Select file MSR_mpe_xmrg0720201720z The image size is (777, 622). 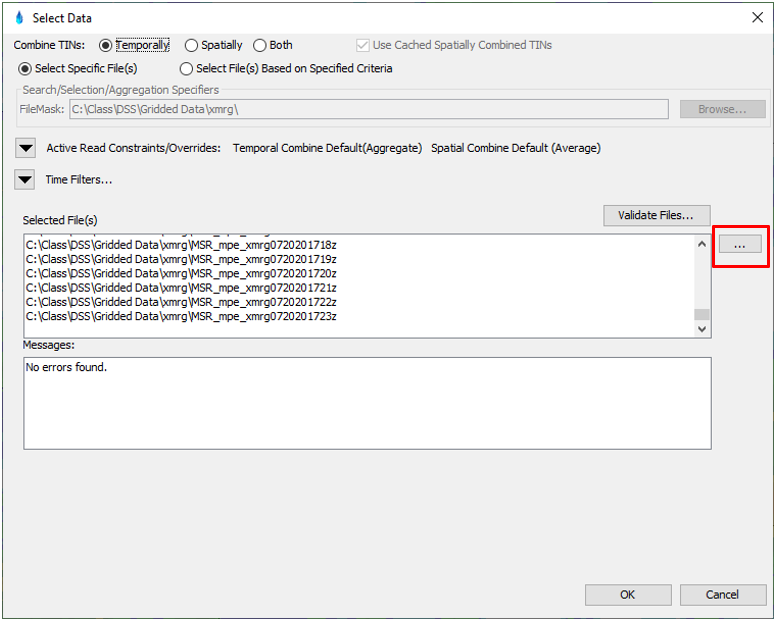[181, 274]
